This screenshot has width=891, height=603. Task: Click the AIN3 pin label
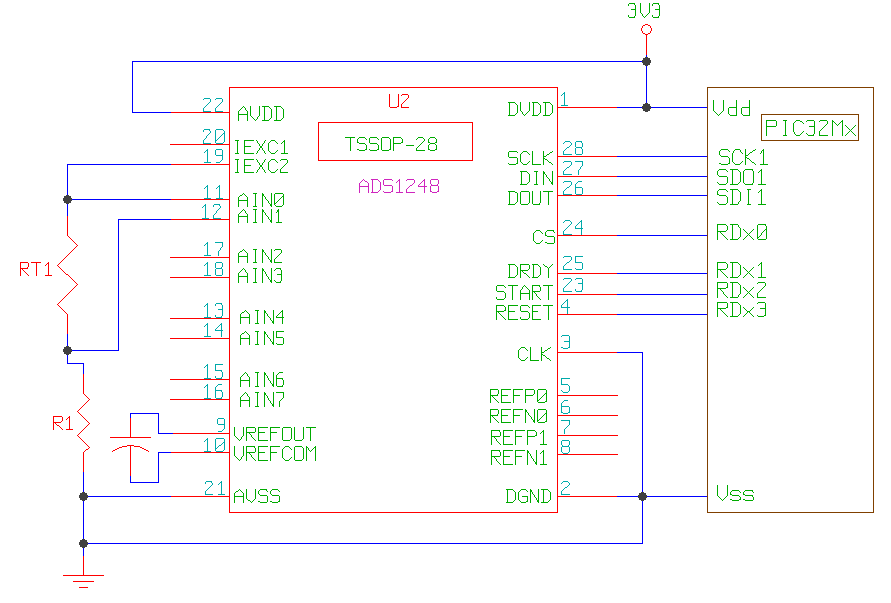260,276
